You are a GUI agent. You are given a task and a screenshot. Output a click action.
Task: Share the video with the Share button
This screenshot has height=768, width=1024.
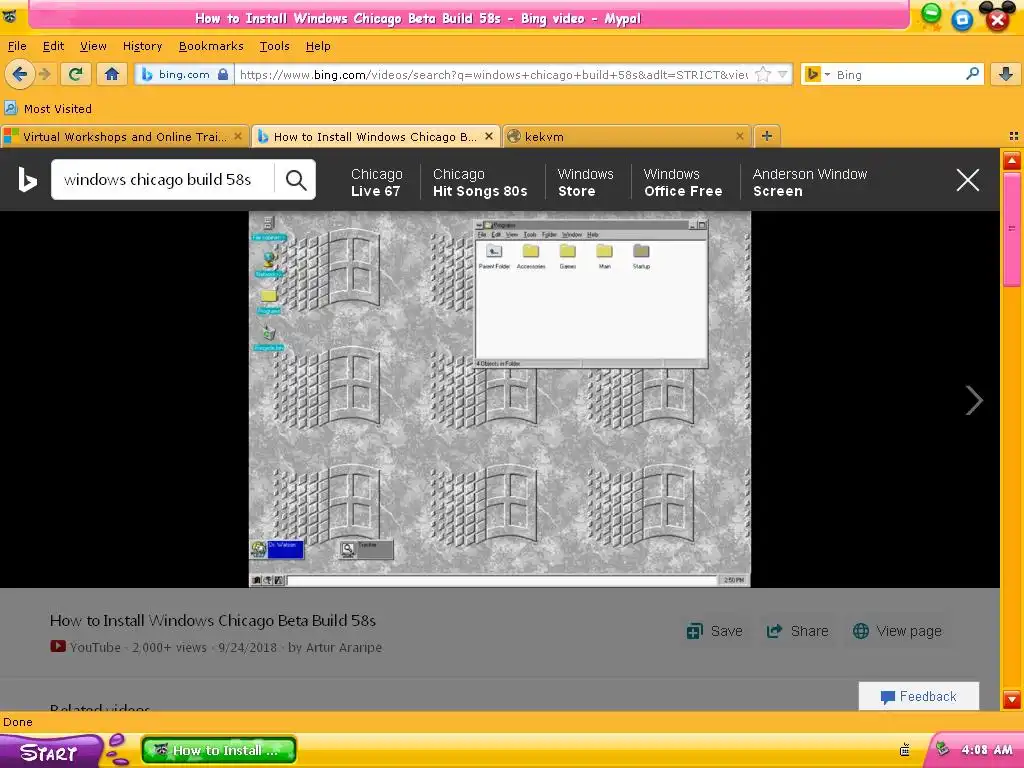coord(797,631)
